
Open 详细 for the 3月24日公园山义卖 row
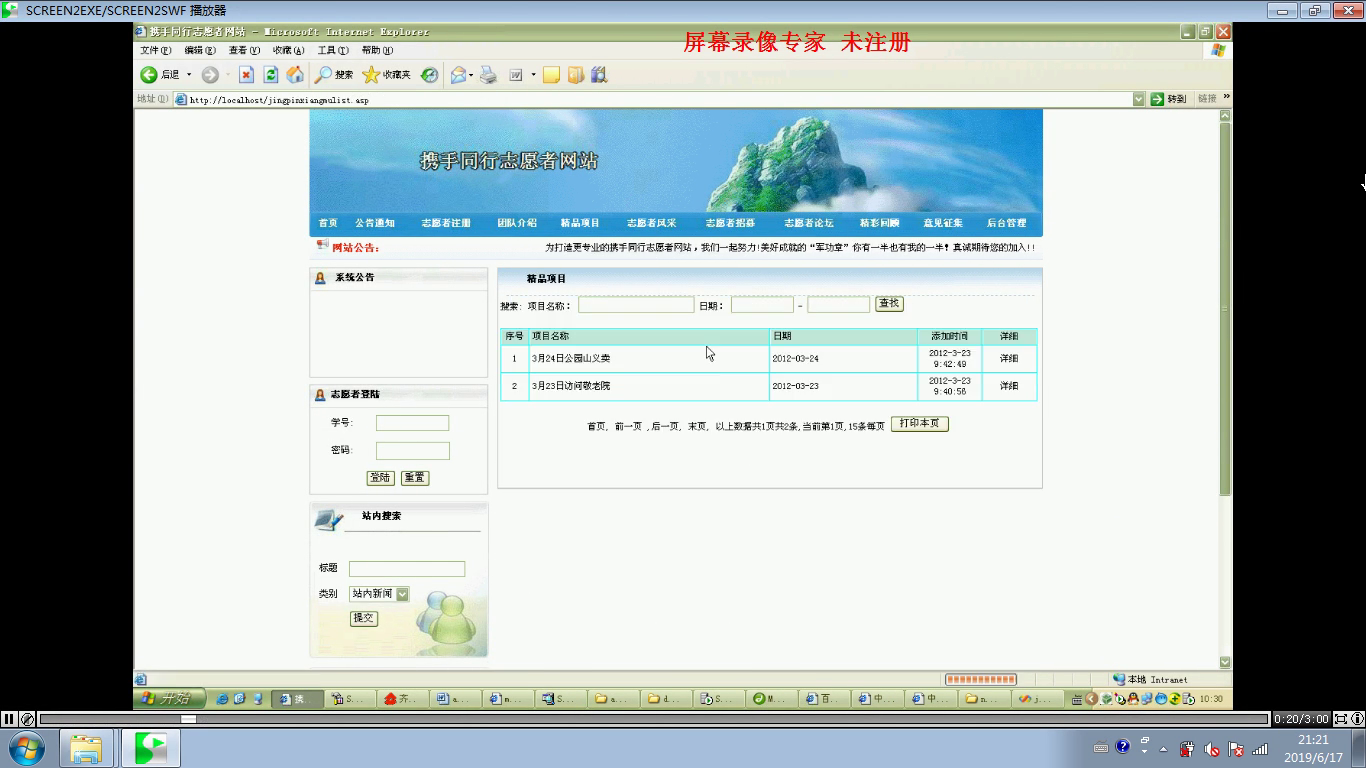pos(1009,358)
